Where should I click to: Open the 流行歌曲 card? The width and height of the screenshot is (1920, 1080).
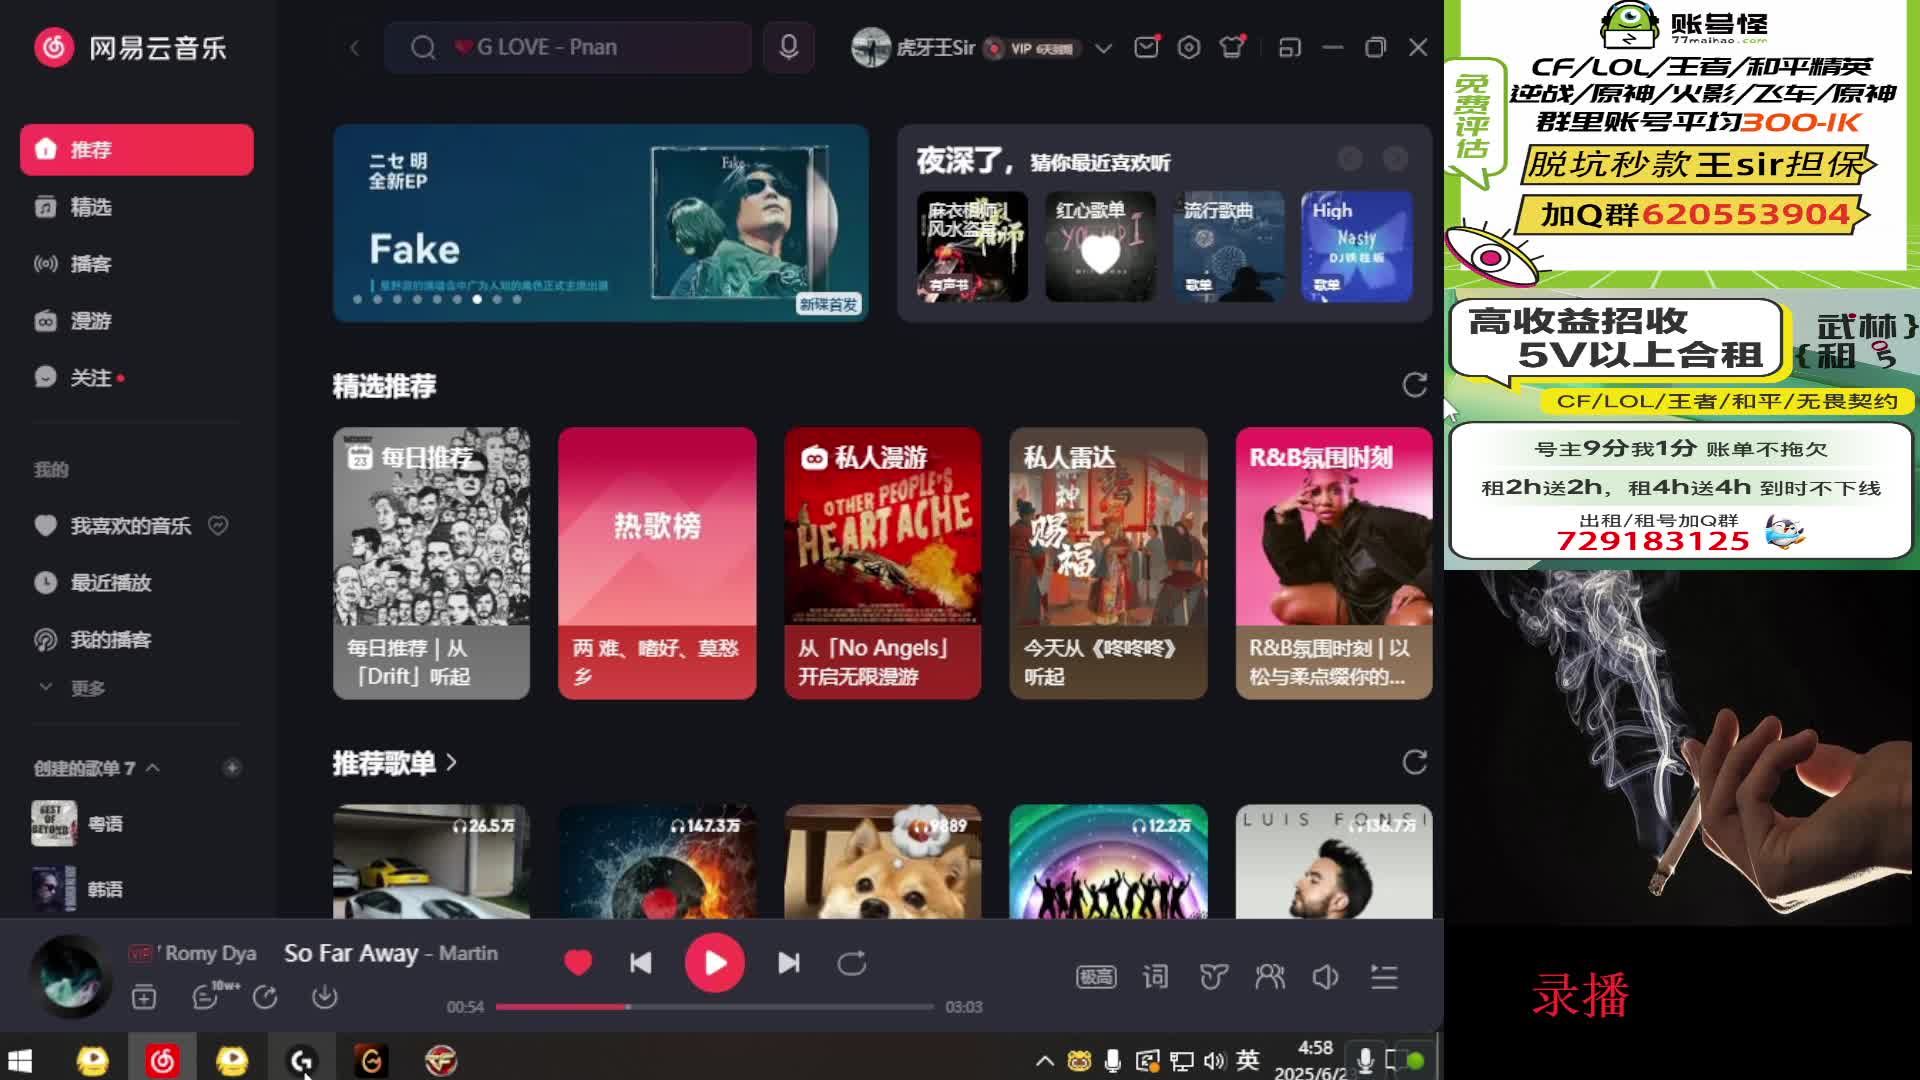coord(1228,246)
